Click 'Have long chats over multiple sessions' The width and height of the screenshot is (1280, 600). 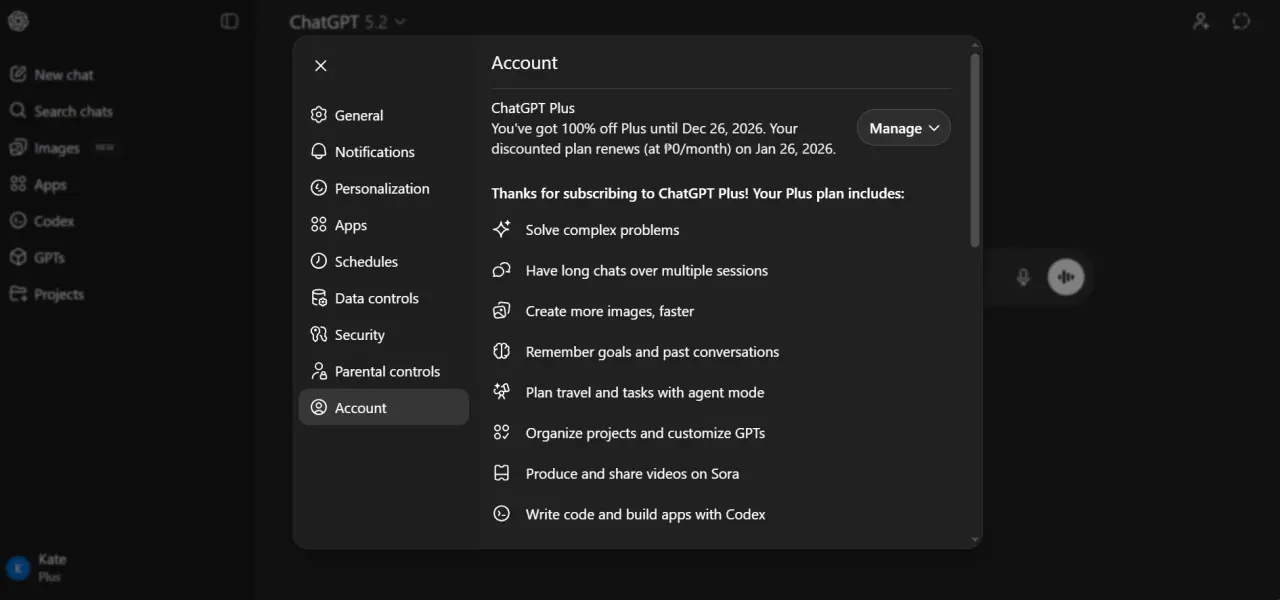pyautogui.click(x=647, y=271)
